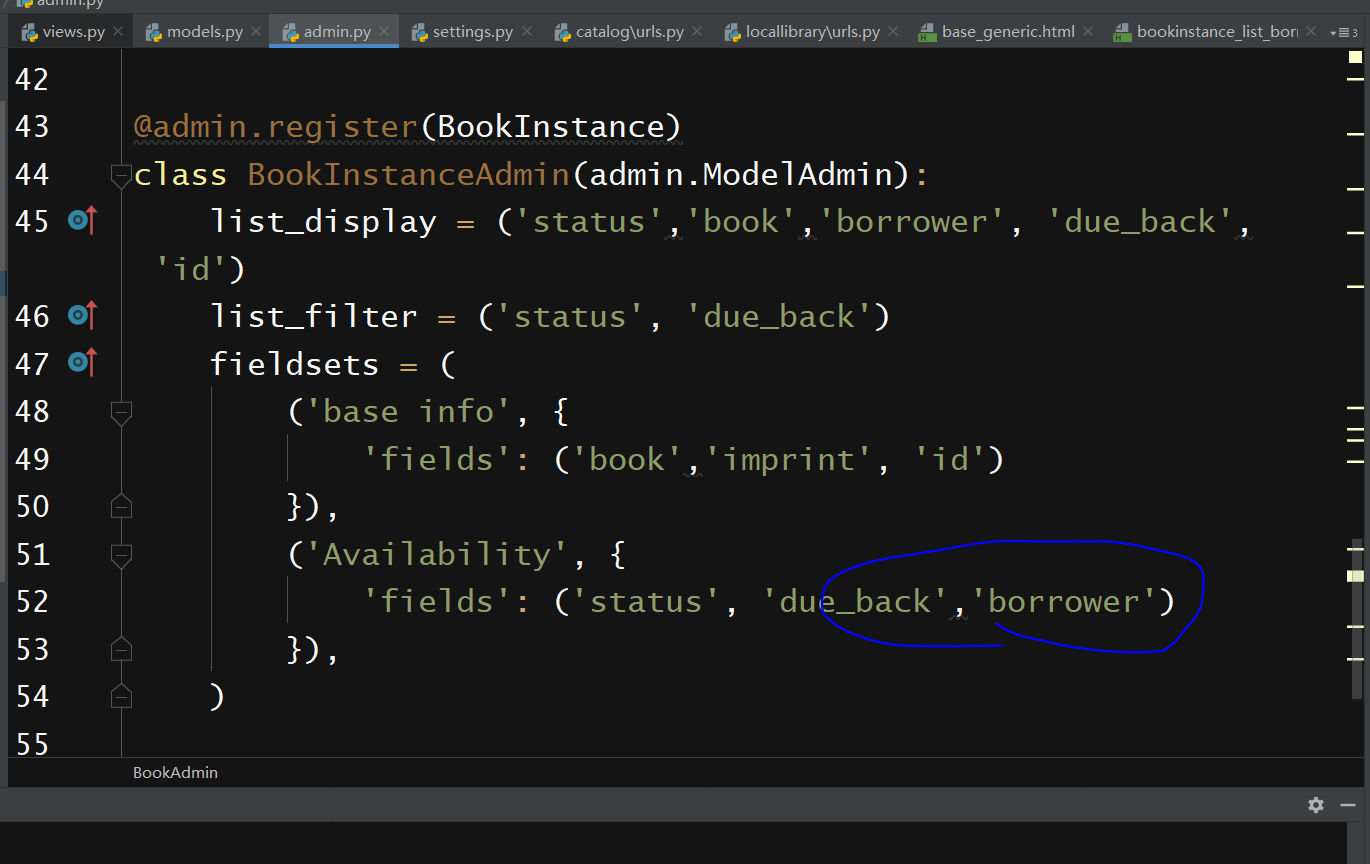
Task: Click the fold end marker on line 54
Action: pos(121,696)
